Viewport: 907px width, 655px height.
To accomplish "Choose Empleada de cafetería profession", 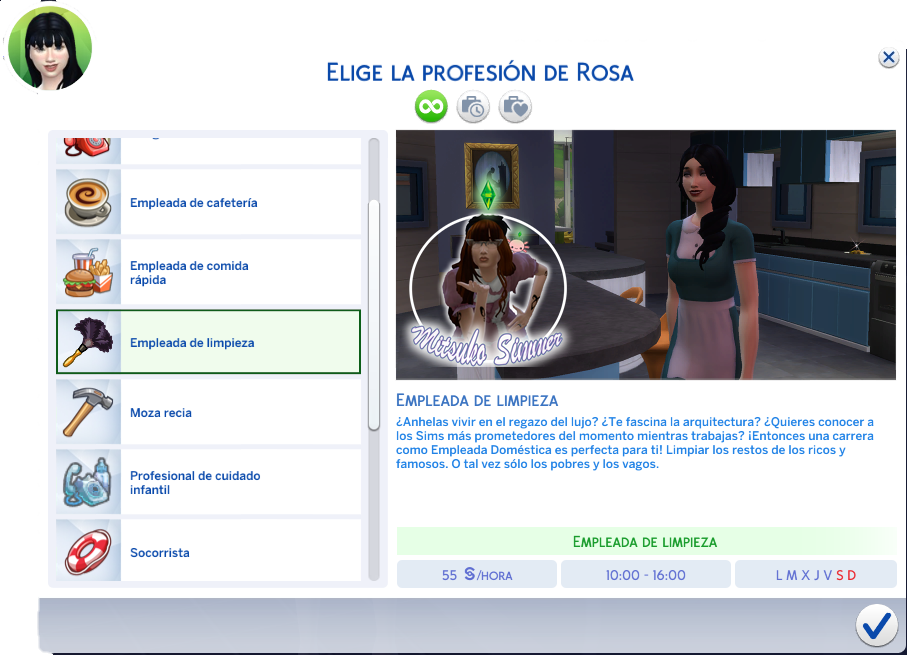I will [208, 202].
